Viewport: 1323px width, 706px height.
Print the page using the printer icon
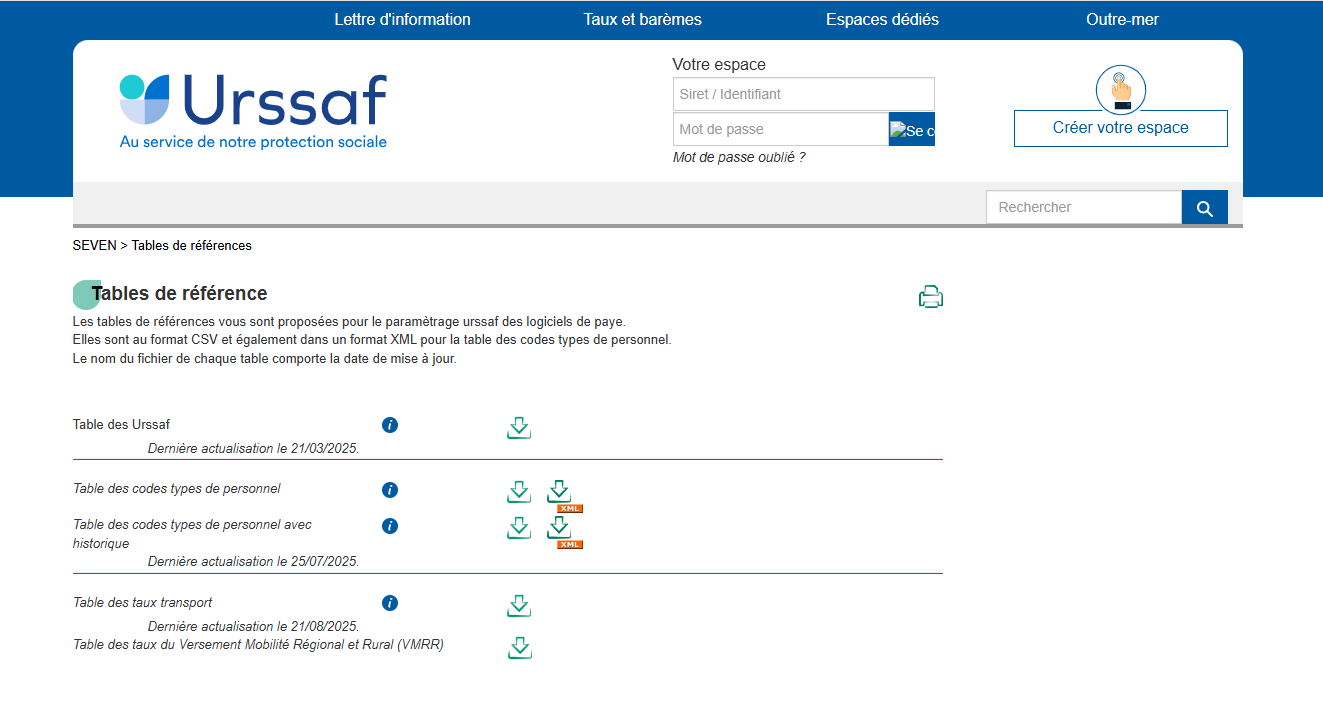tap(931, 297)
